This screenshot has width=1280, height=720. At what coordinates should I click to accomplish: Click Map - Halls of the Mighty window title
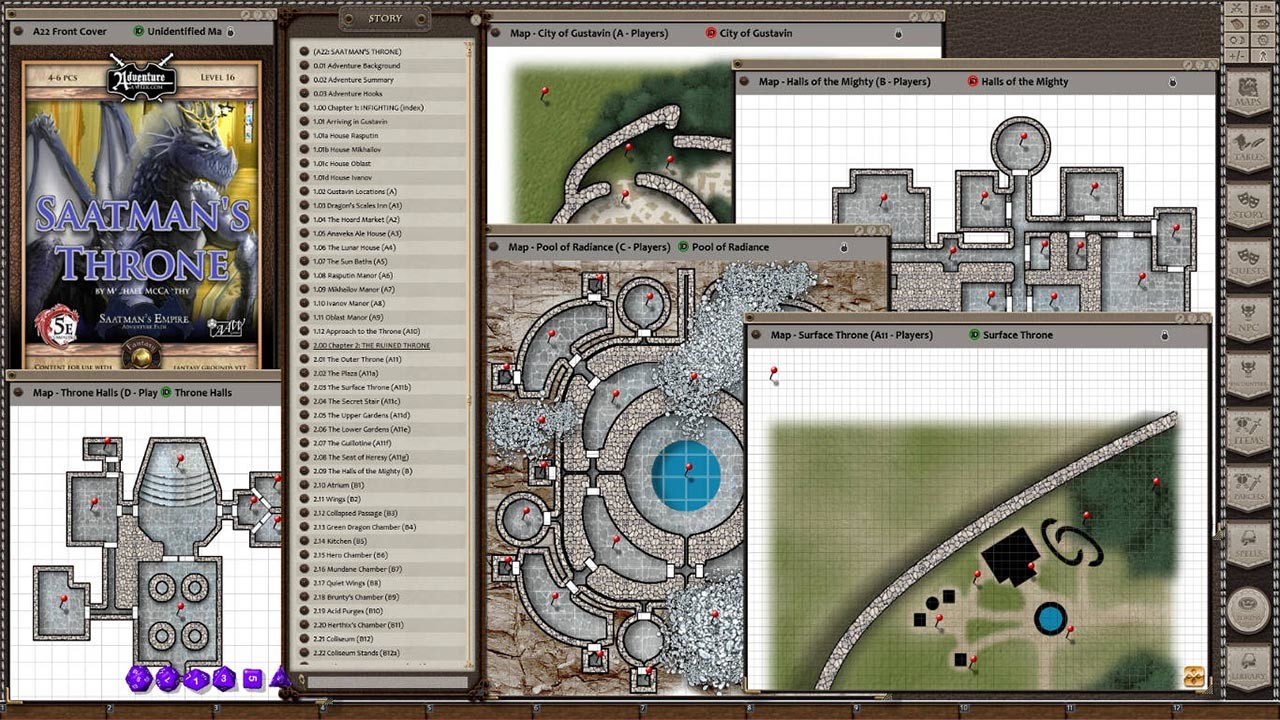(x=844, y=82)
